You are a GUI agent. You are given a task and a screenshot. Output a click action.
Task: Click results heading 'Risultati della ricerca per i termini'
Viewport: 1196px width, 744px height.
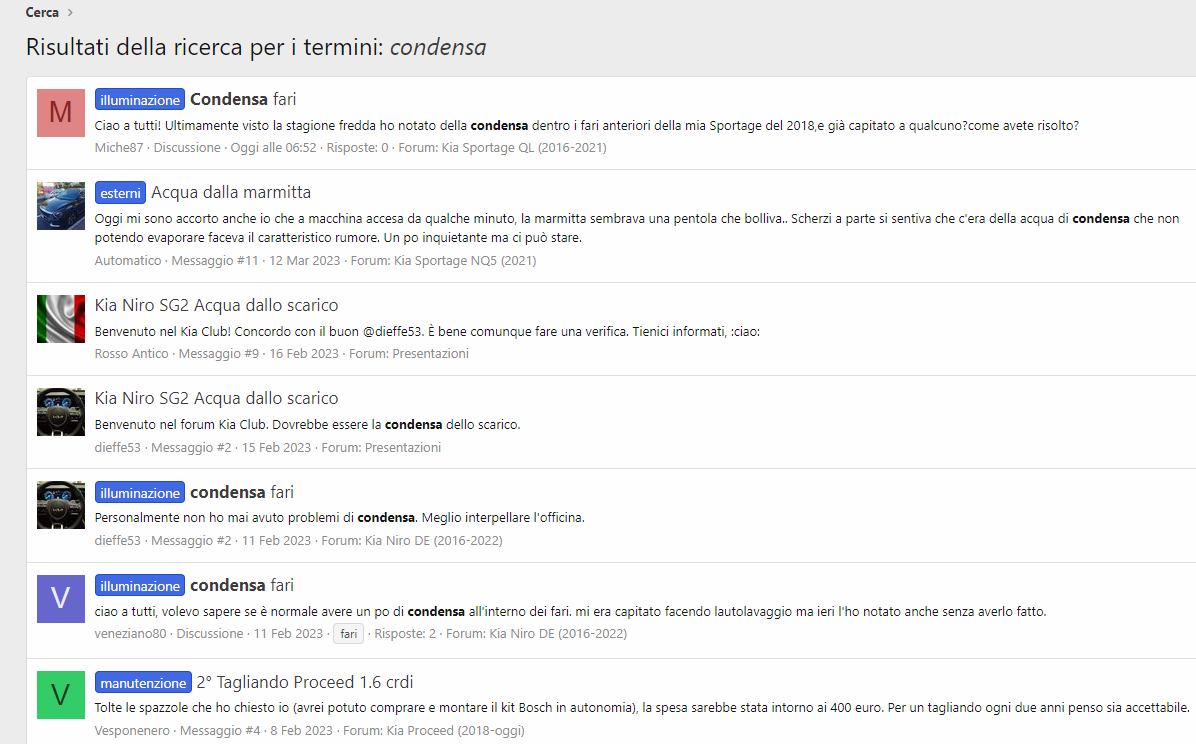(x=204, y=47)
